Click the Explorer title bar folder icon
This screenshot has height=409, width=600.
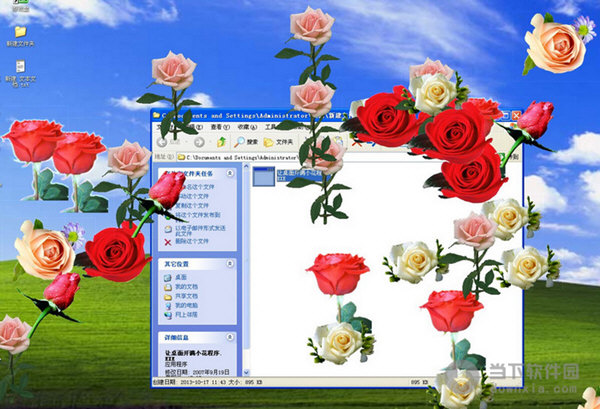157,115
